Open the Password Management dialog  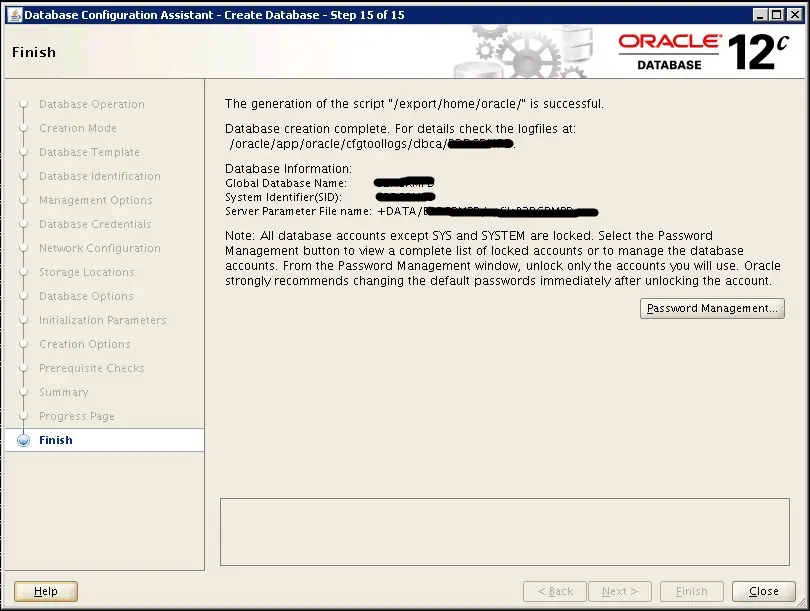pos(712,308)
